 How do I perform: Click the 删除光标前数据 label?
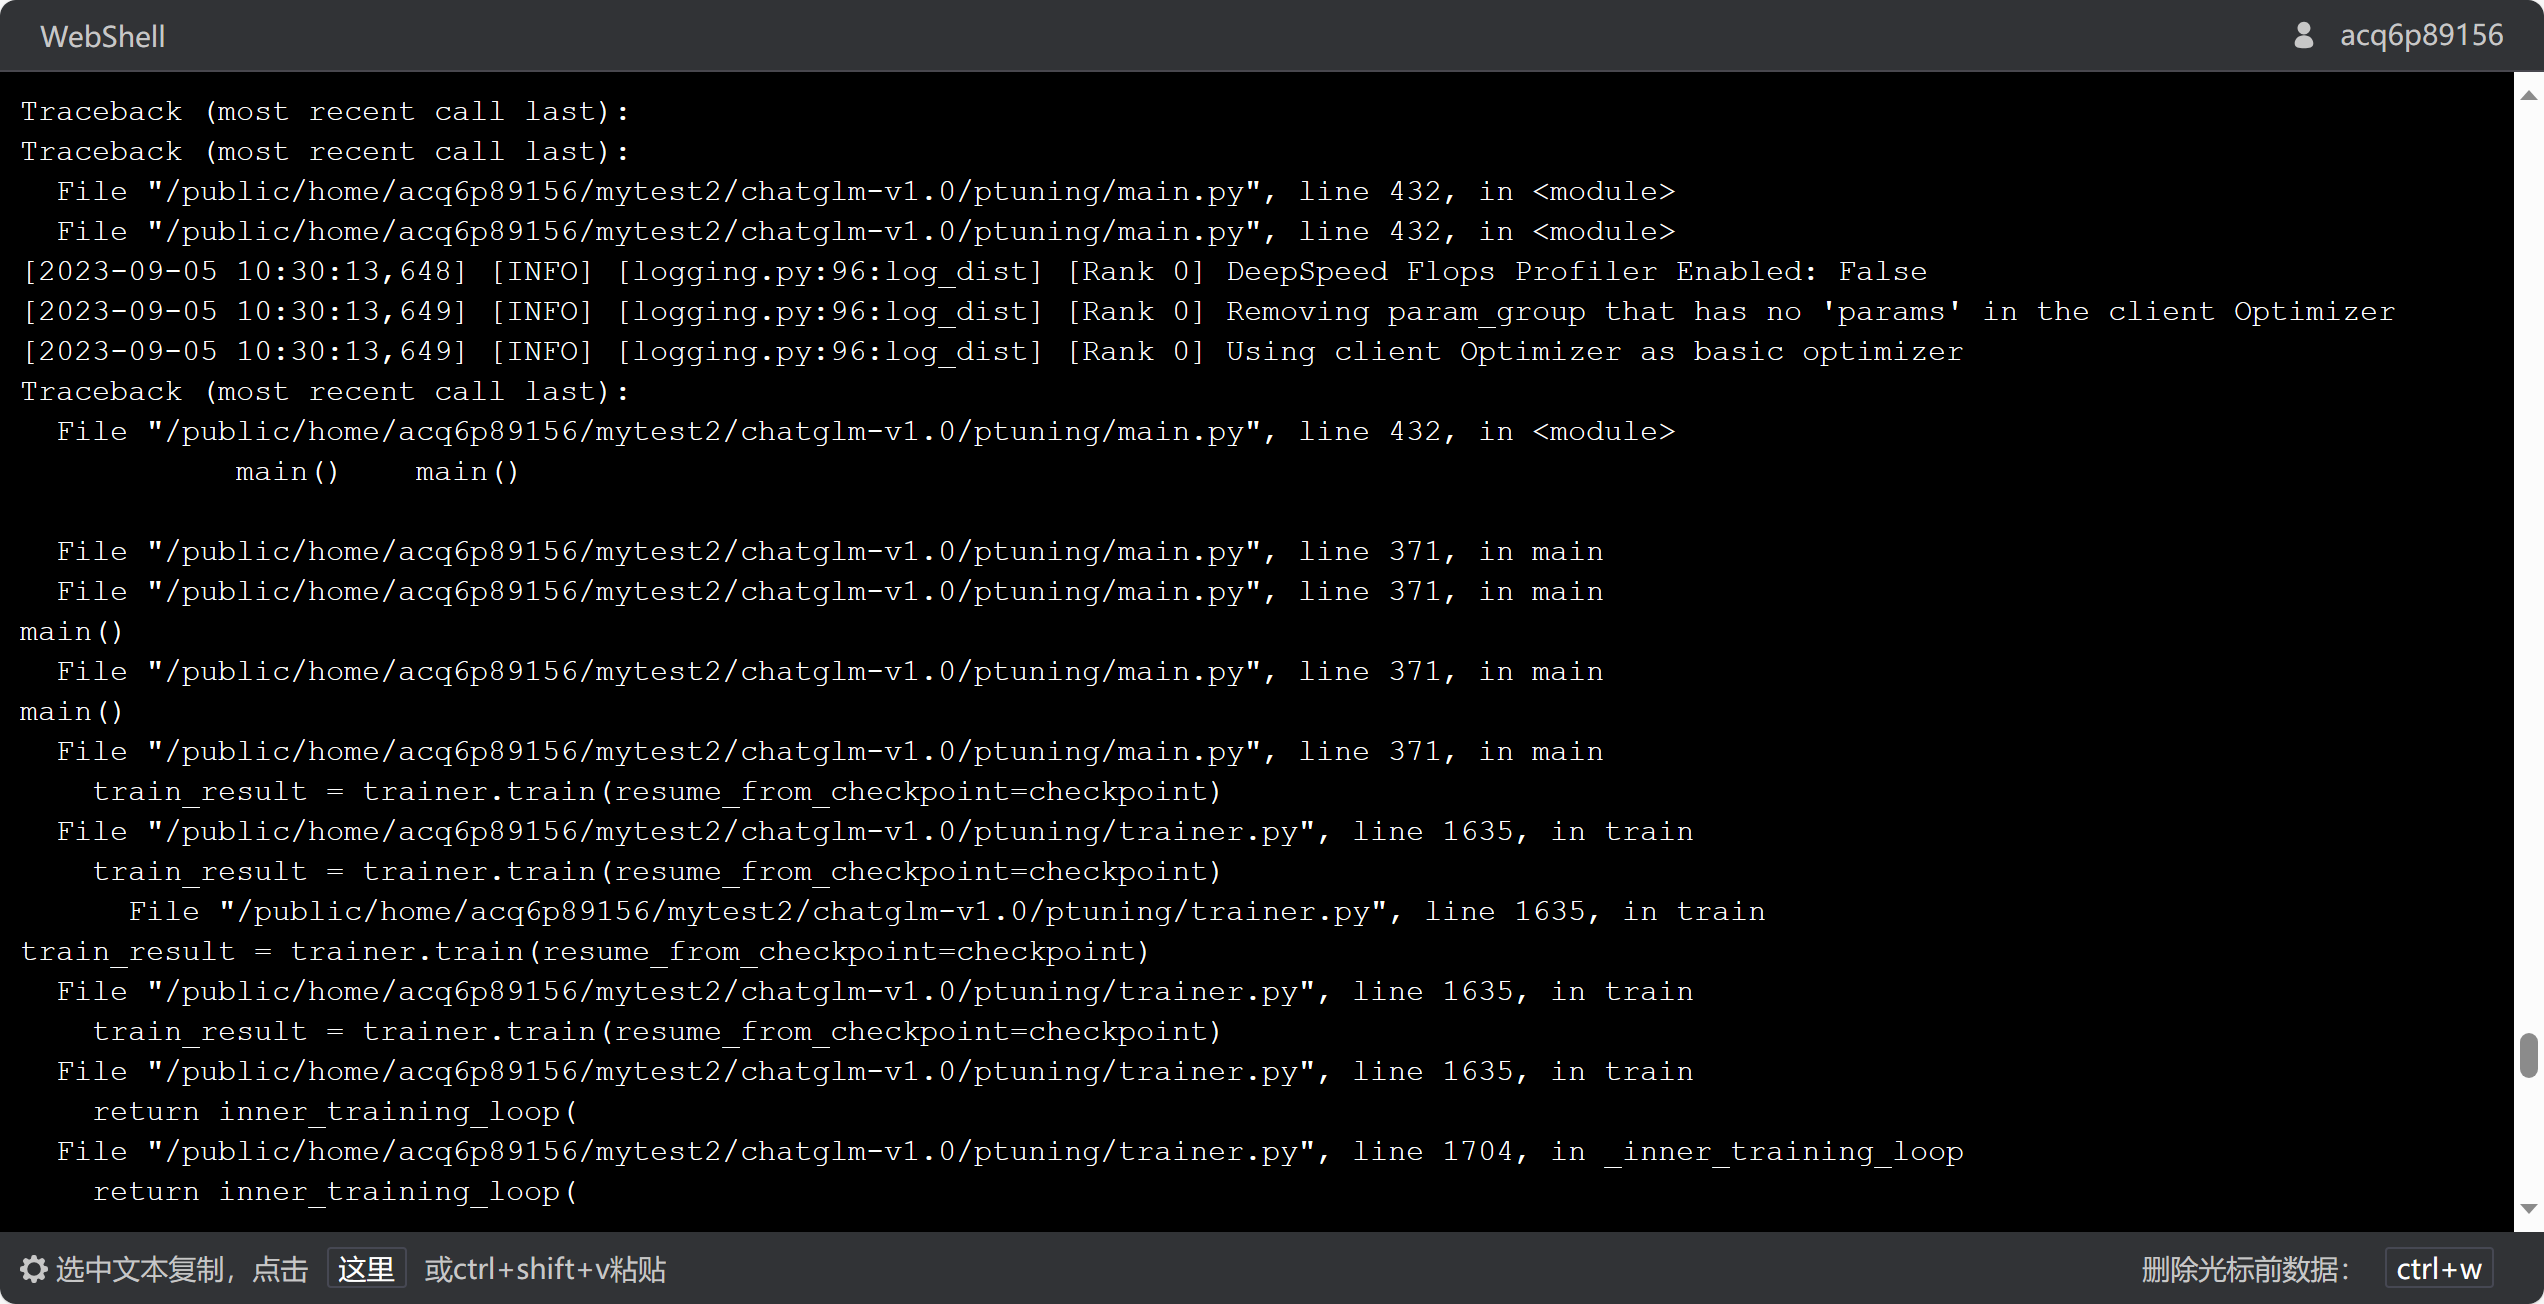click(x=2245, y=1269)
